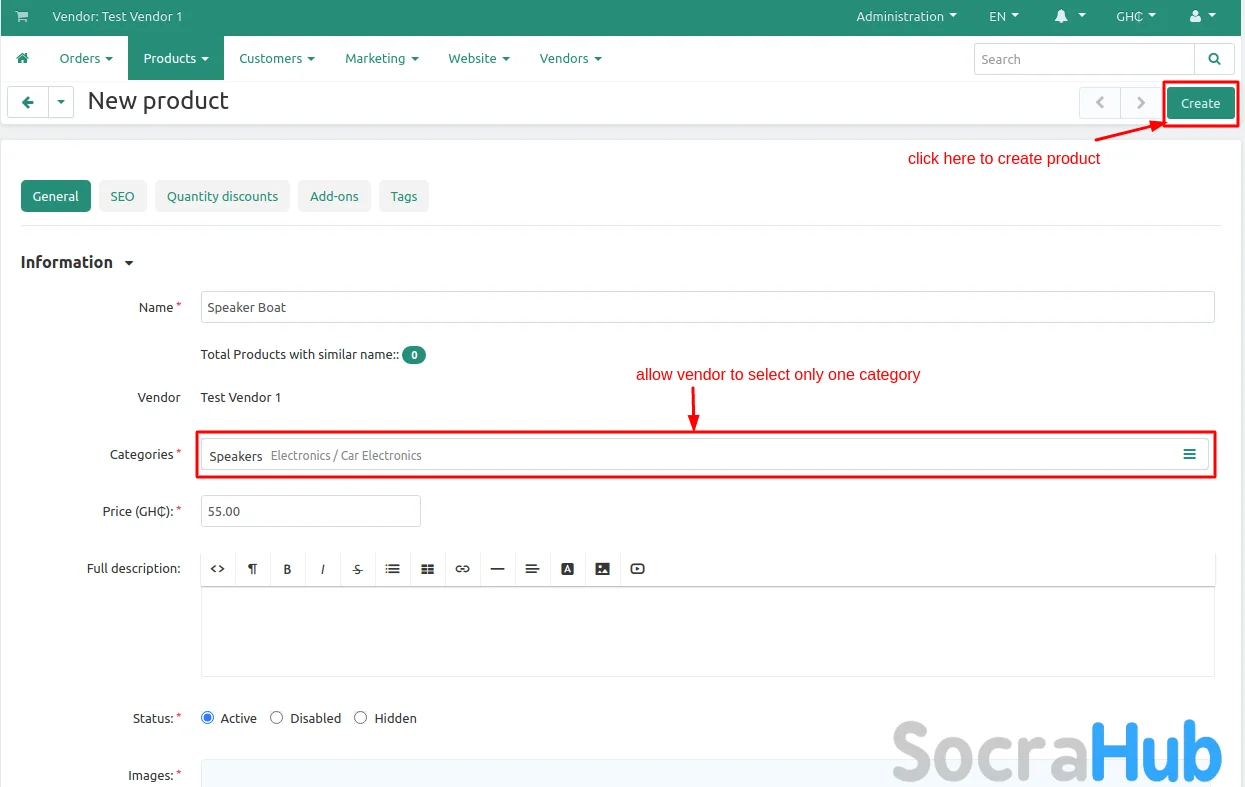Click the Speakers category entry

click(x=236, y=456)
